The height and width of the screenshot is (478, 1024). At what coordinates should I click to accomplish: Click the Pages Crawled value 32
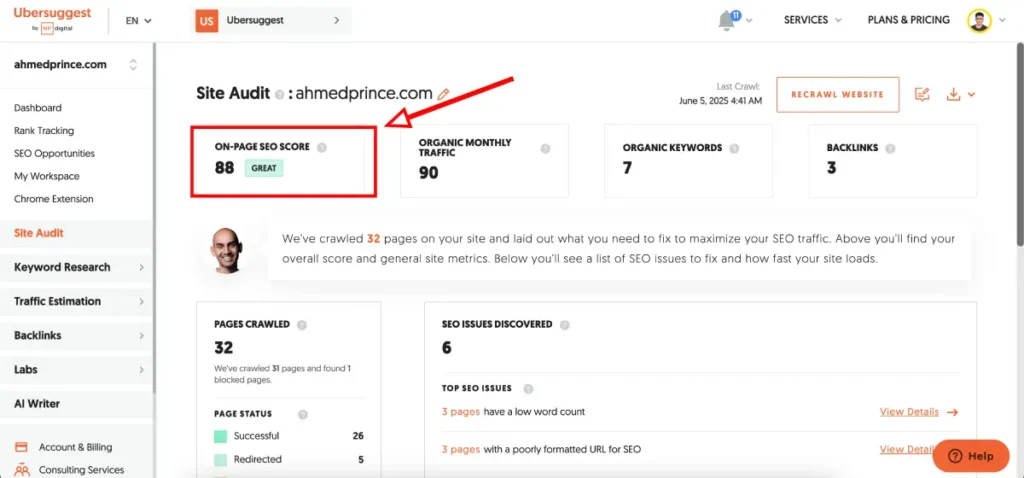[x=223, y=347]
